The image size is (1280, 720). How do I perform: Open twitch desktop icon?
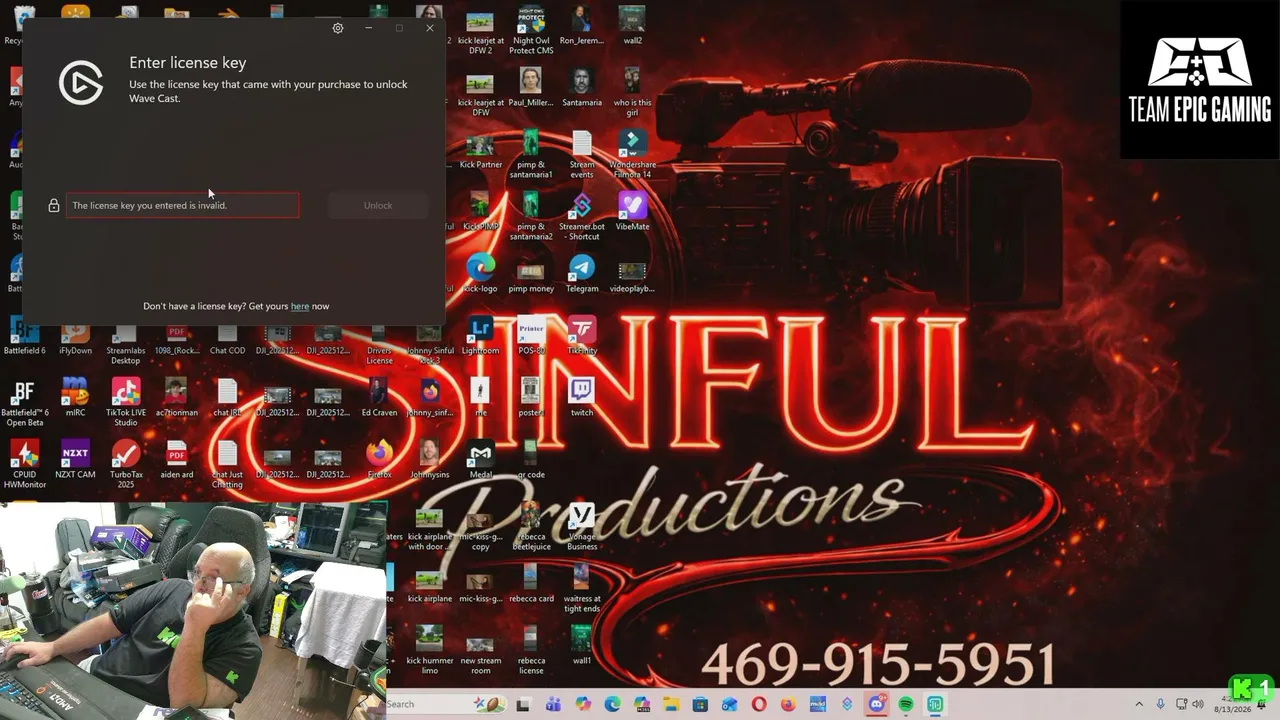pos(582,398)
